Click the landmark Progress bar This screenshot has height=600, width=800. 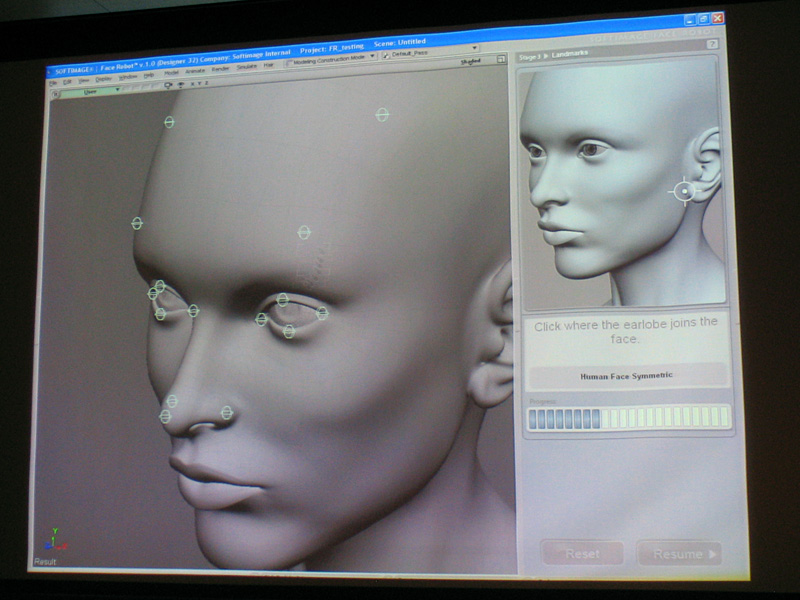click(x=629, y=417)
